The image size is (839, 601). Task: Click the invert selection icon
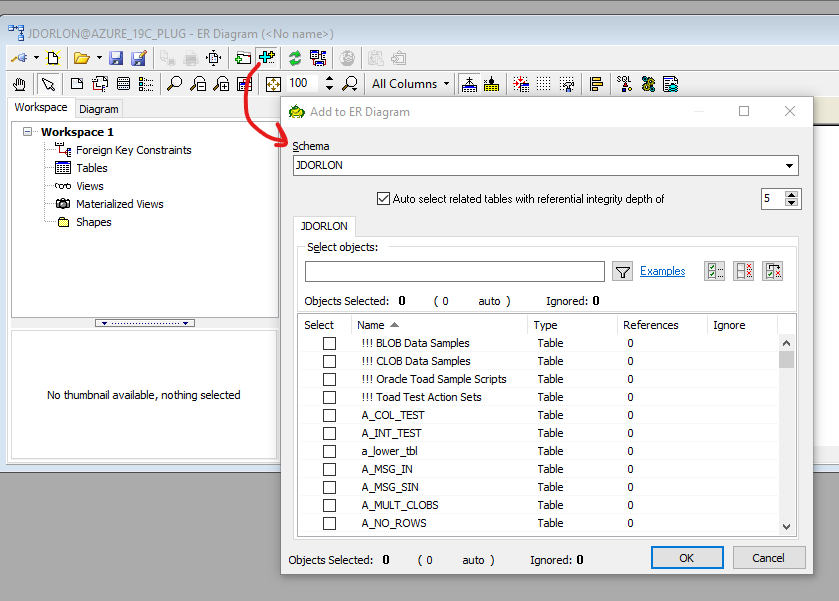click(773, 271)
